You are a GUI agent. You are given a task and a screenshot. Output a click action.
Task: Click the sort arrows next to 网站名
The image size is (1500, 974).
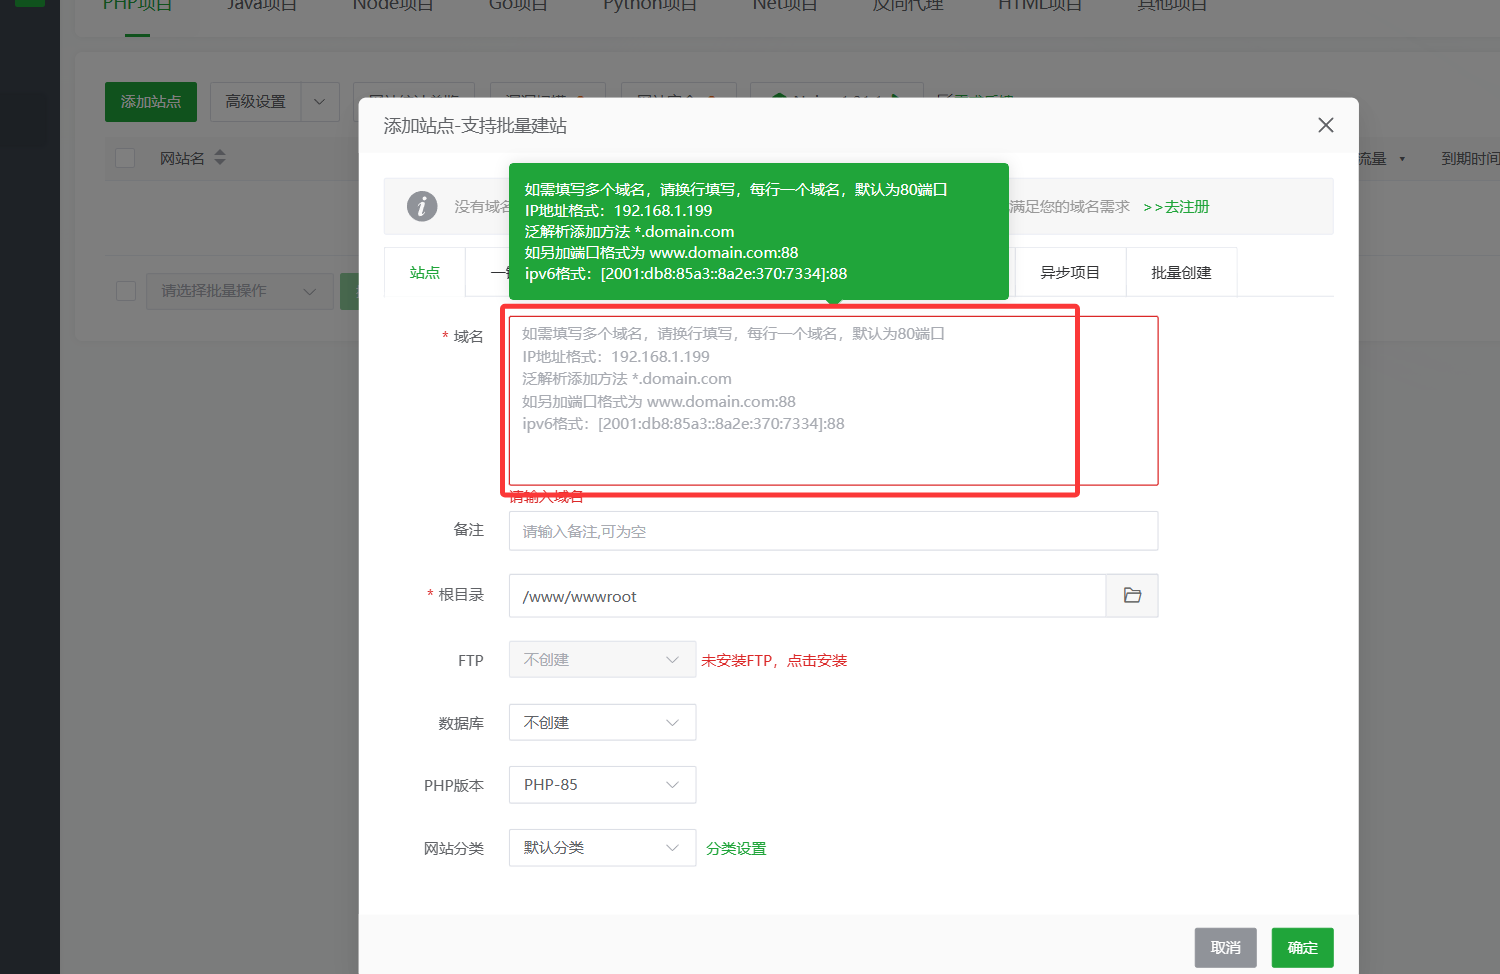tap(220, 158)
